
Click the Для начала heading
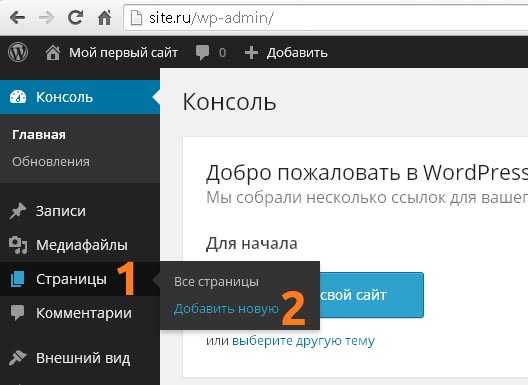click(252, 243)
